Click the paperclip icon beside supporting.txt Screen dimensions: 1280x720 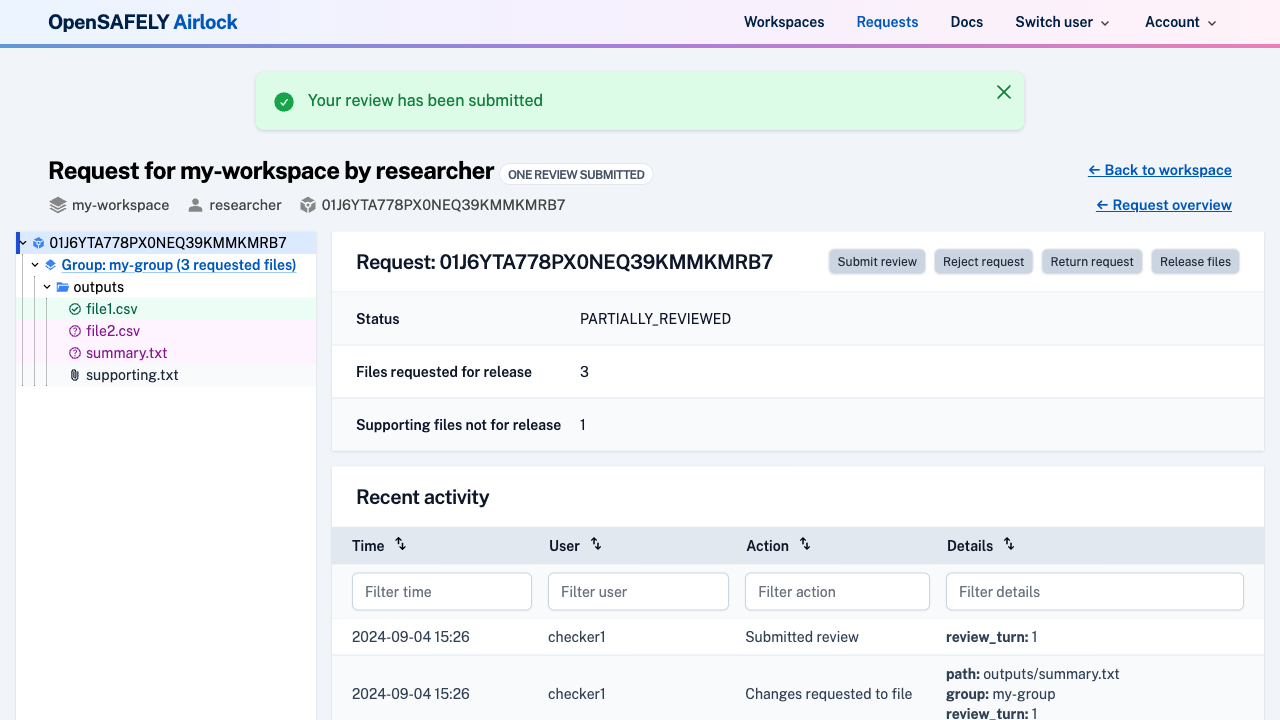click(x=75, y=375)
